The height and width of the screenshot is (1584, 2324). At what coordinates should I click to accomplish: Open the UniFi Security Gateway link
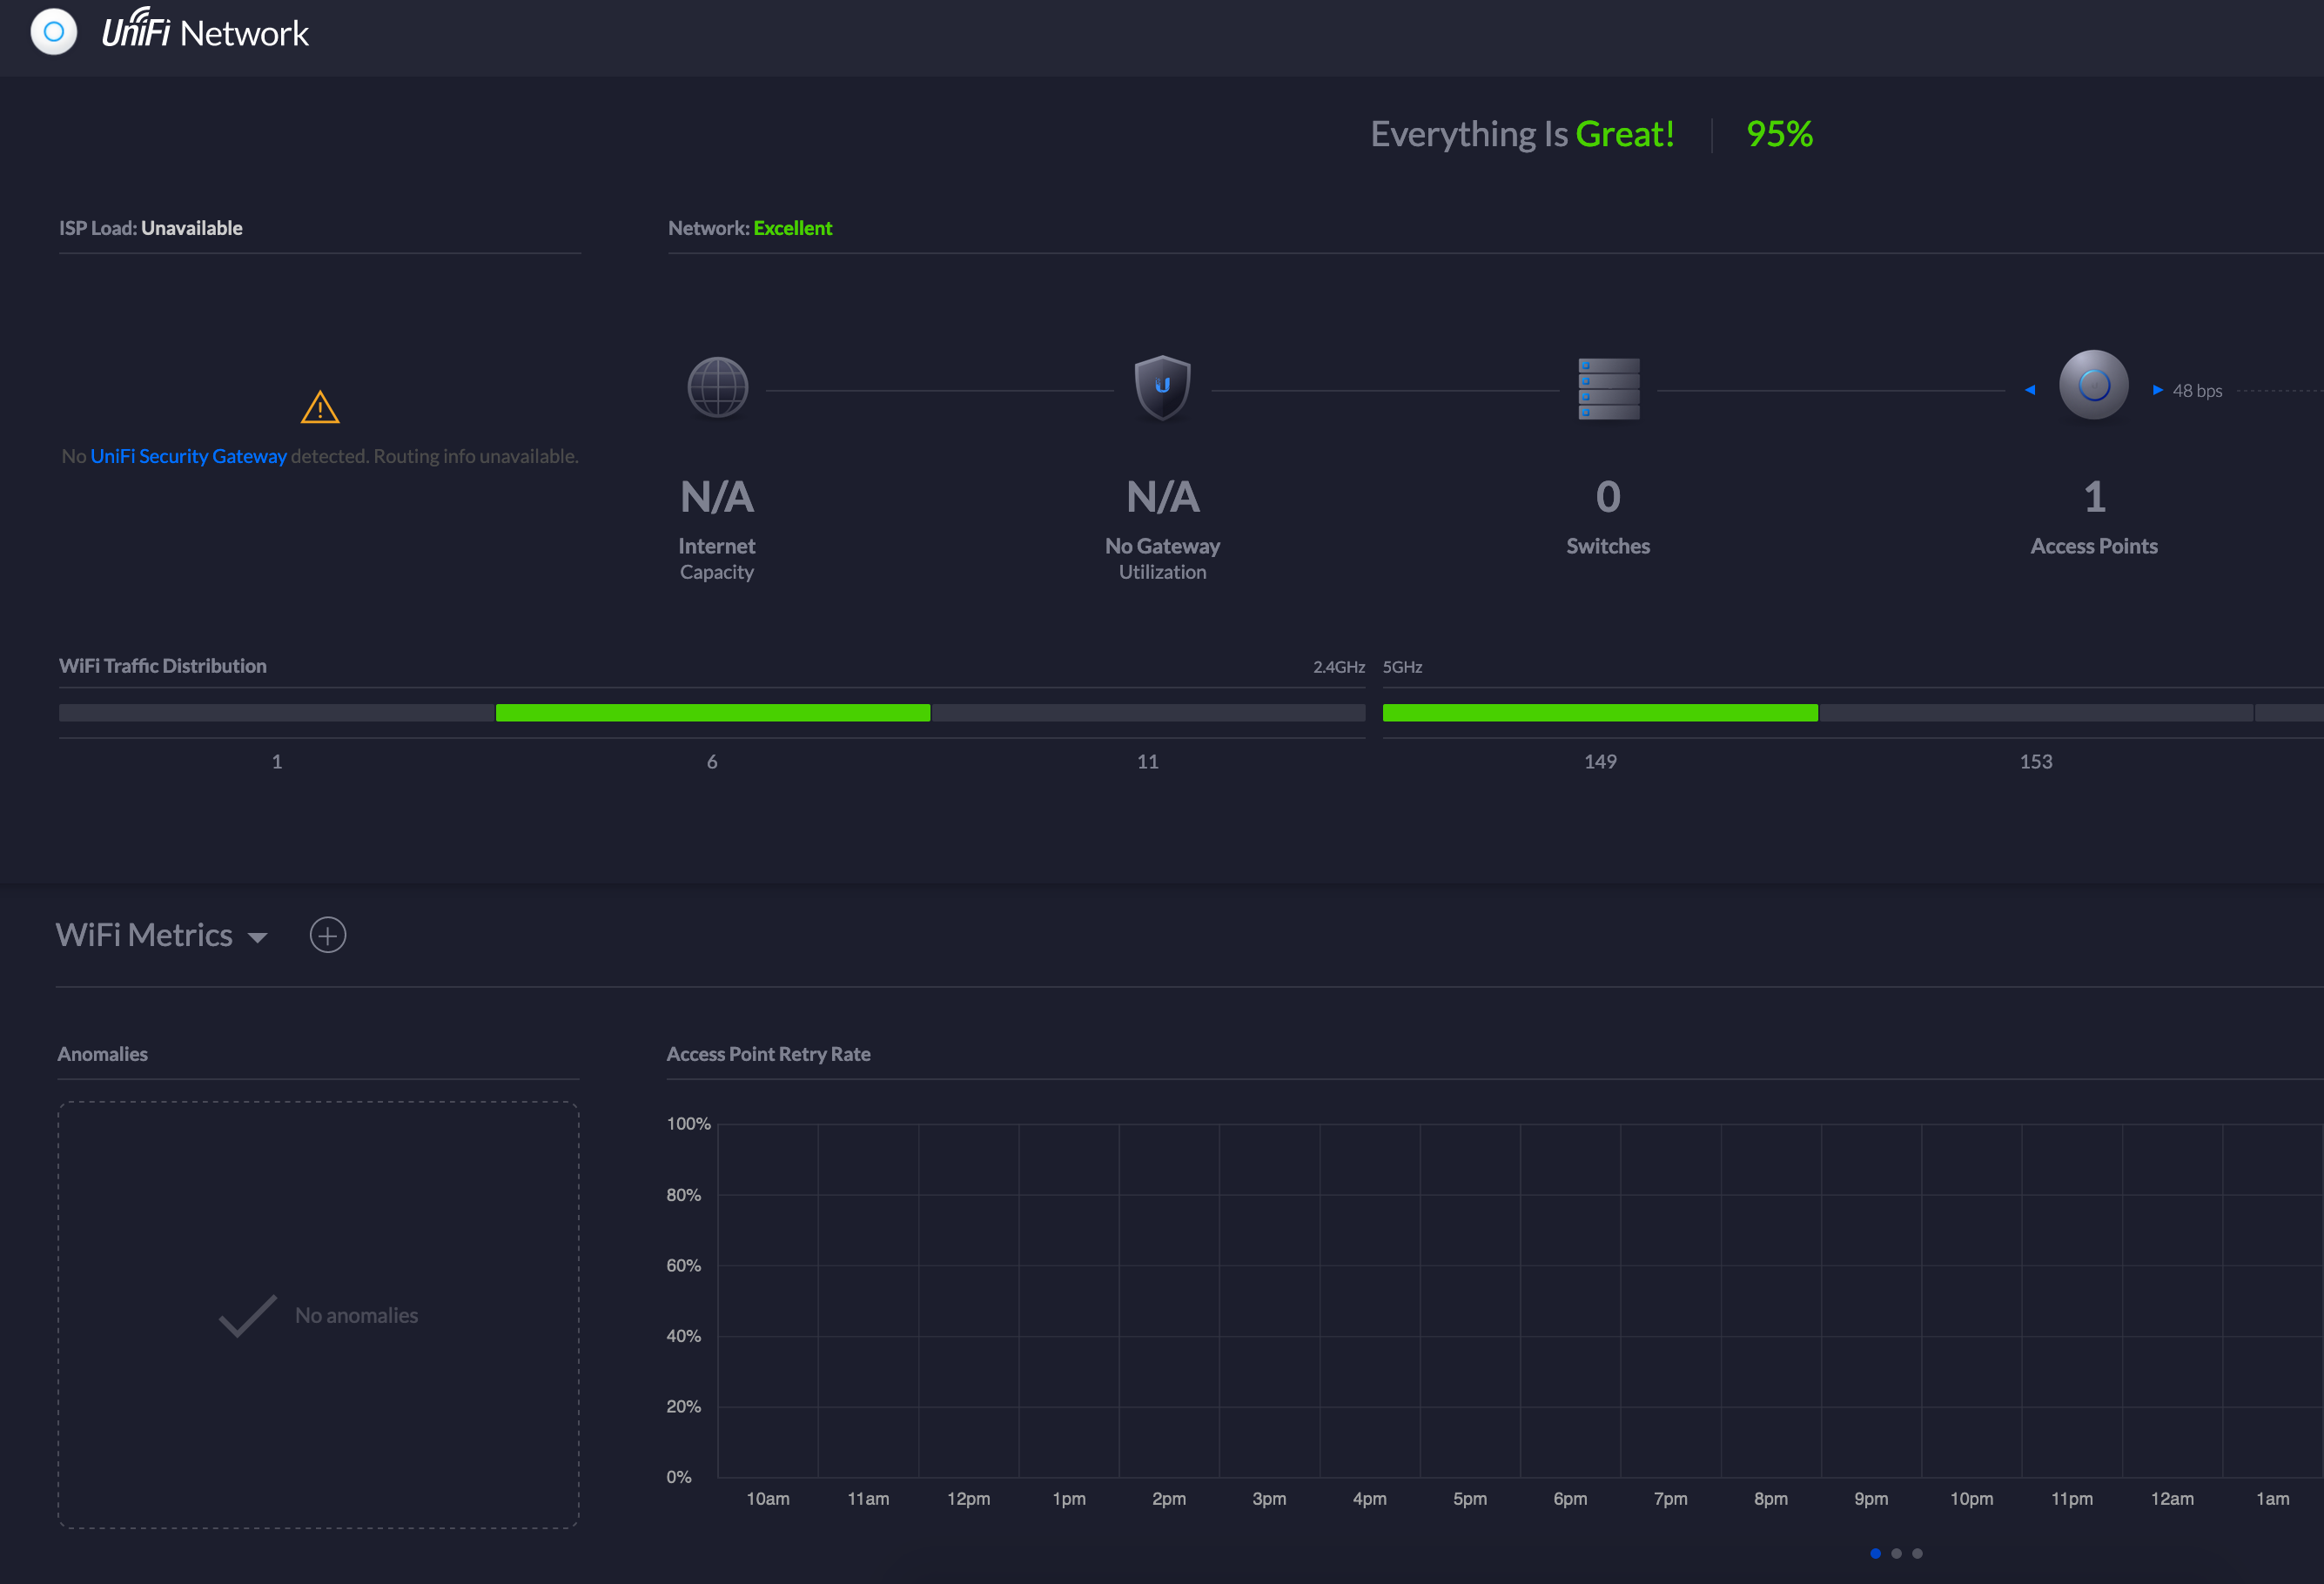click(x=189, y=455)
